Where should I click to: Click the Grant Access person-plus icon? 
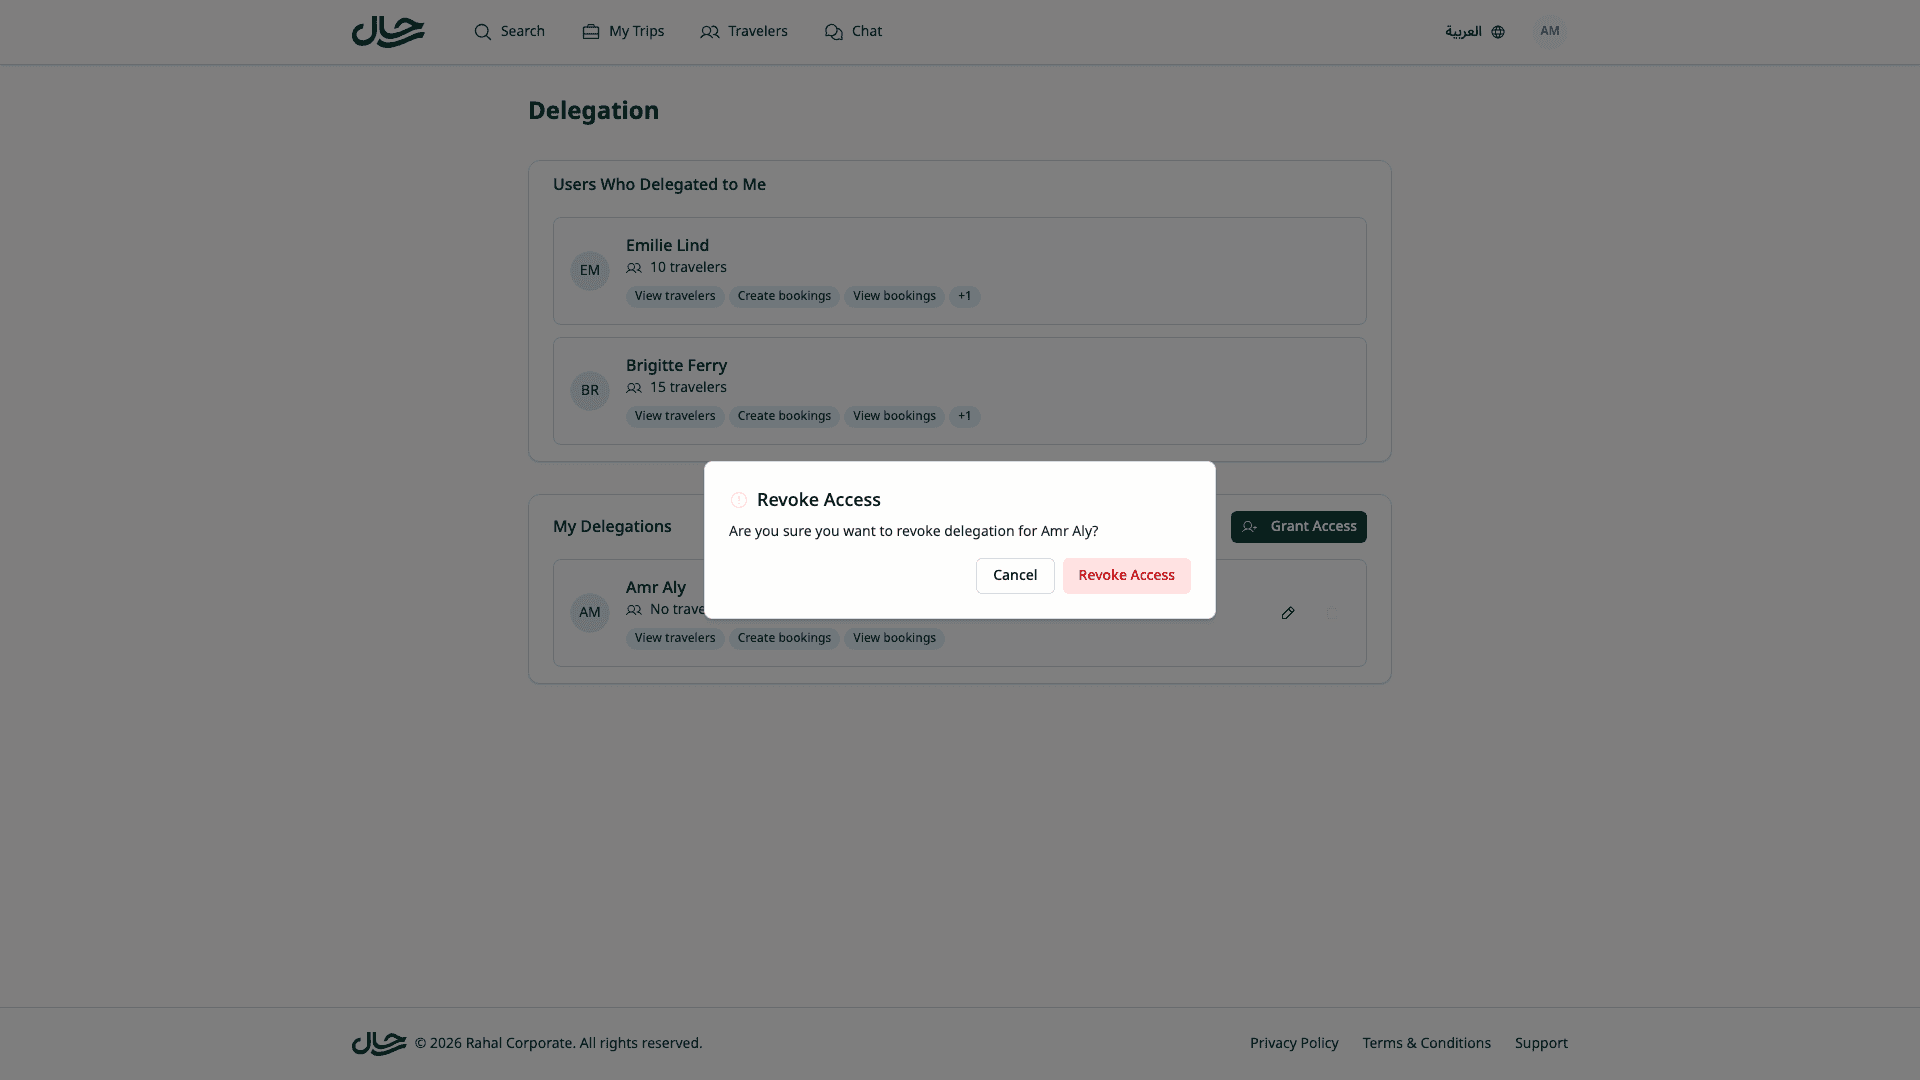point(1249,527)
